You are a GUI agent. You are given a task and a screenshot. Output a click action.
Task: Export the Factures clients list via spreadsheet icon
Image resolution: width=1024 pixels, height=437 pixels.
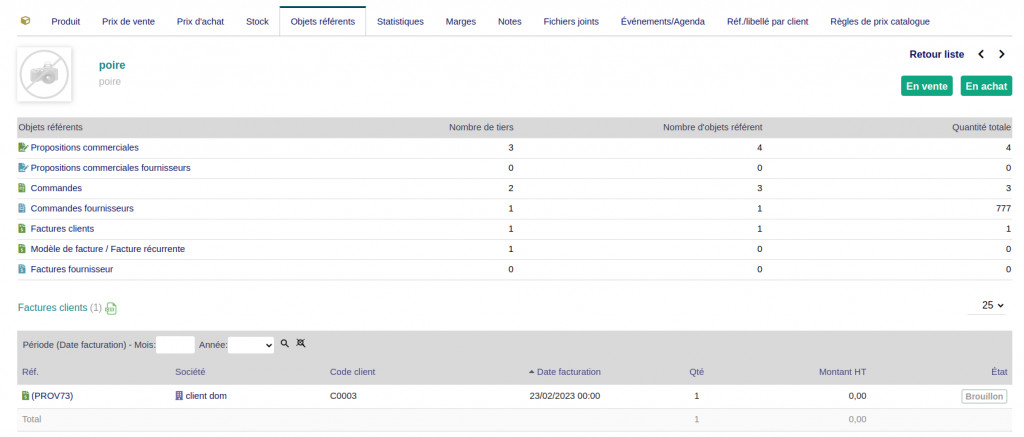click(x=112, y=308)
